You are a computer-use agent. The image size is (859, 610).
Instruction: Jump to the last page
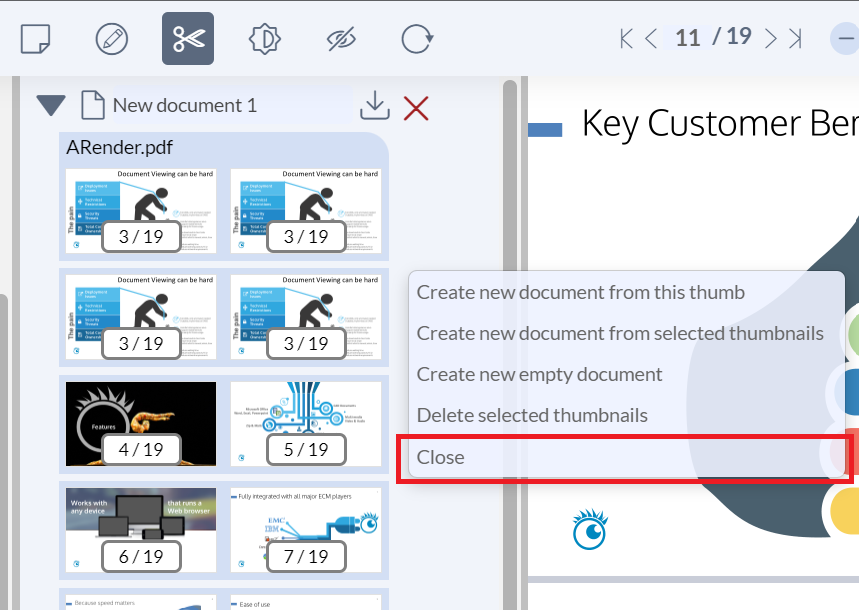click(796, 38)
